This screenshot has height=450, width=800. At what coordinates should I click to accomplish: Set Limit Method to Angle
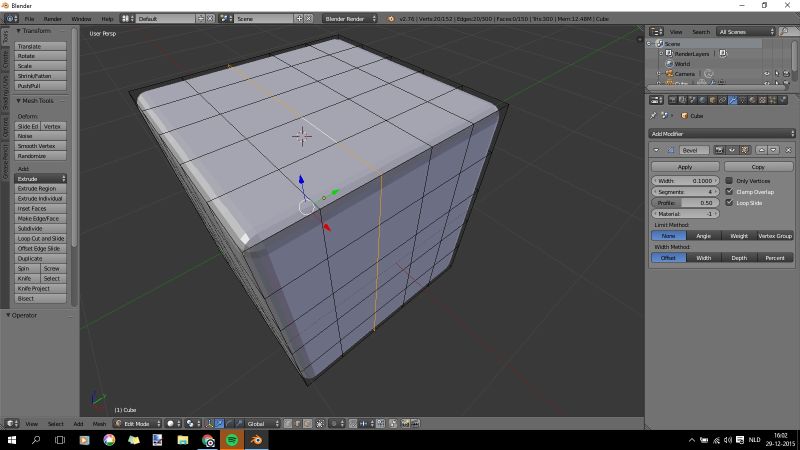704,236
